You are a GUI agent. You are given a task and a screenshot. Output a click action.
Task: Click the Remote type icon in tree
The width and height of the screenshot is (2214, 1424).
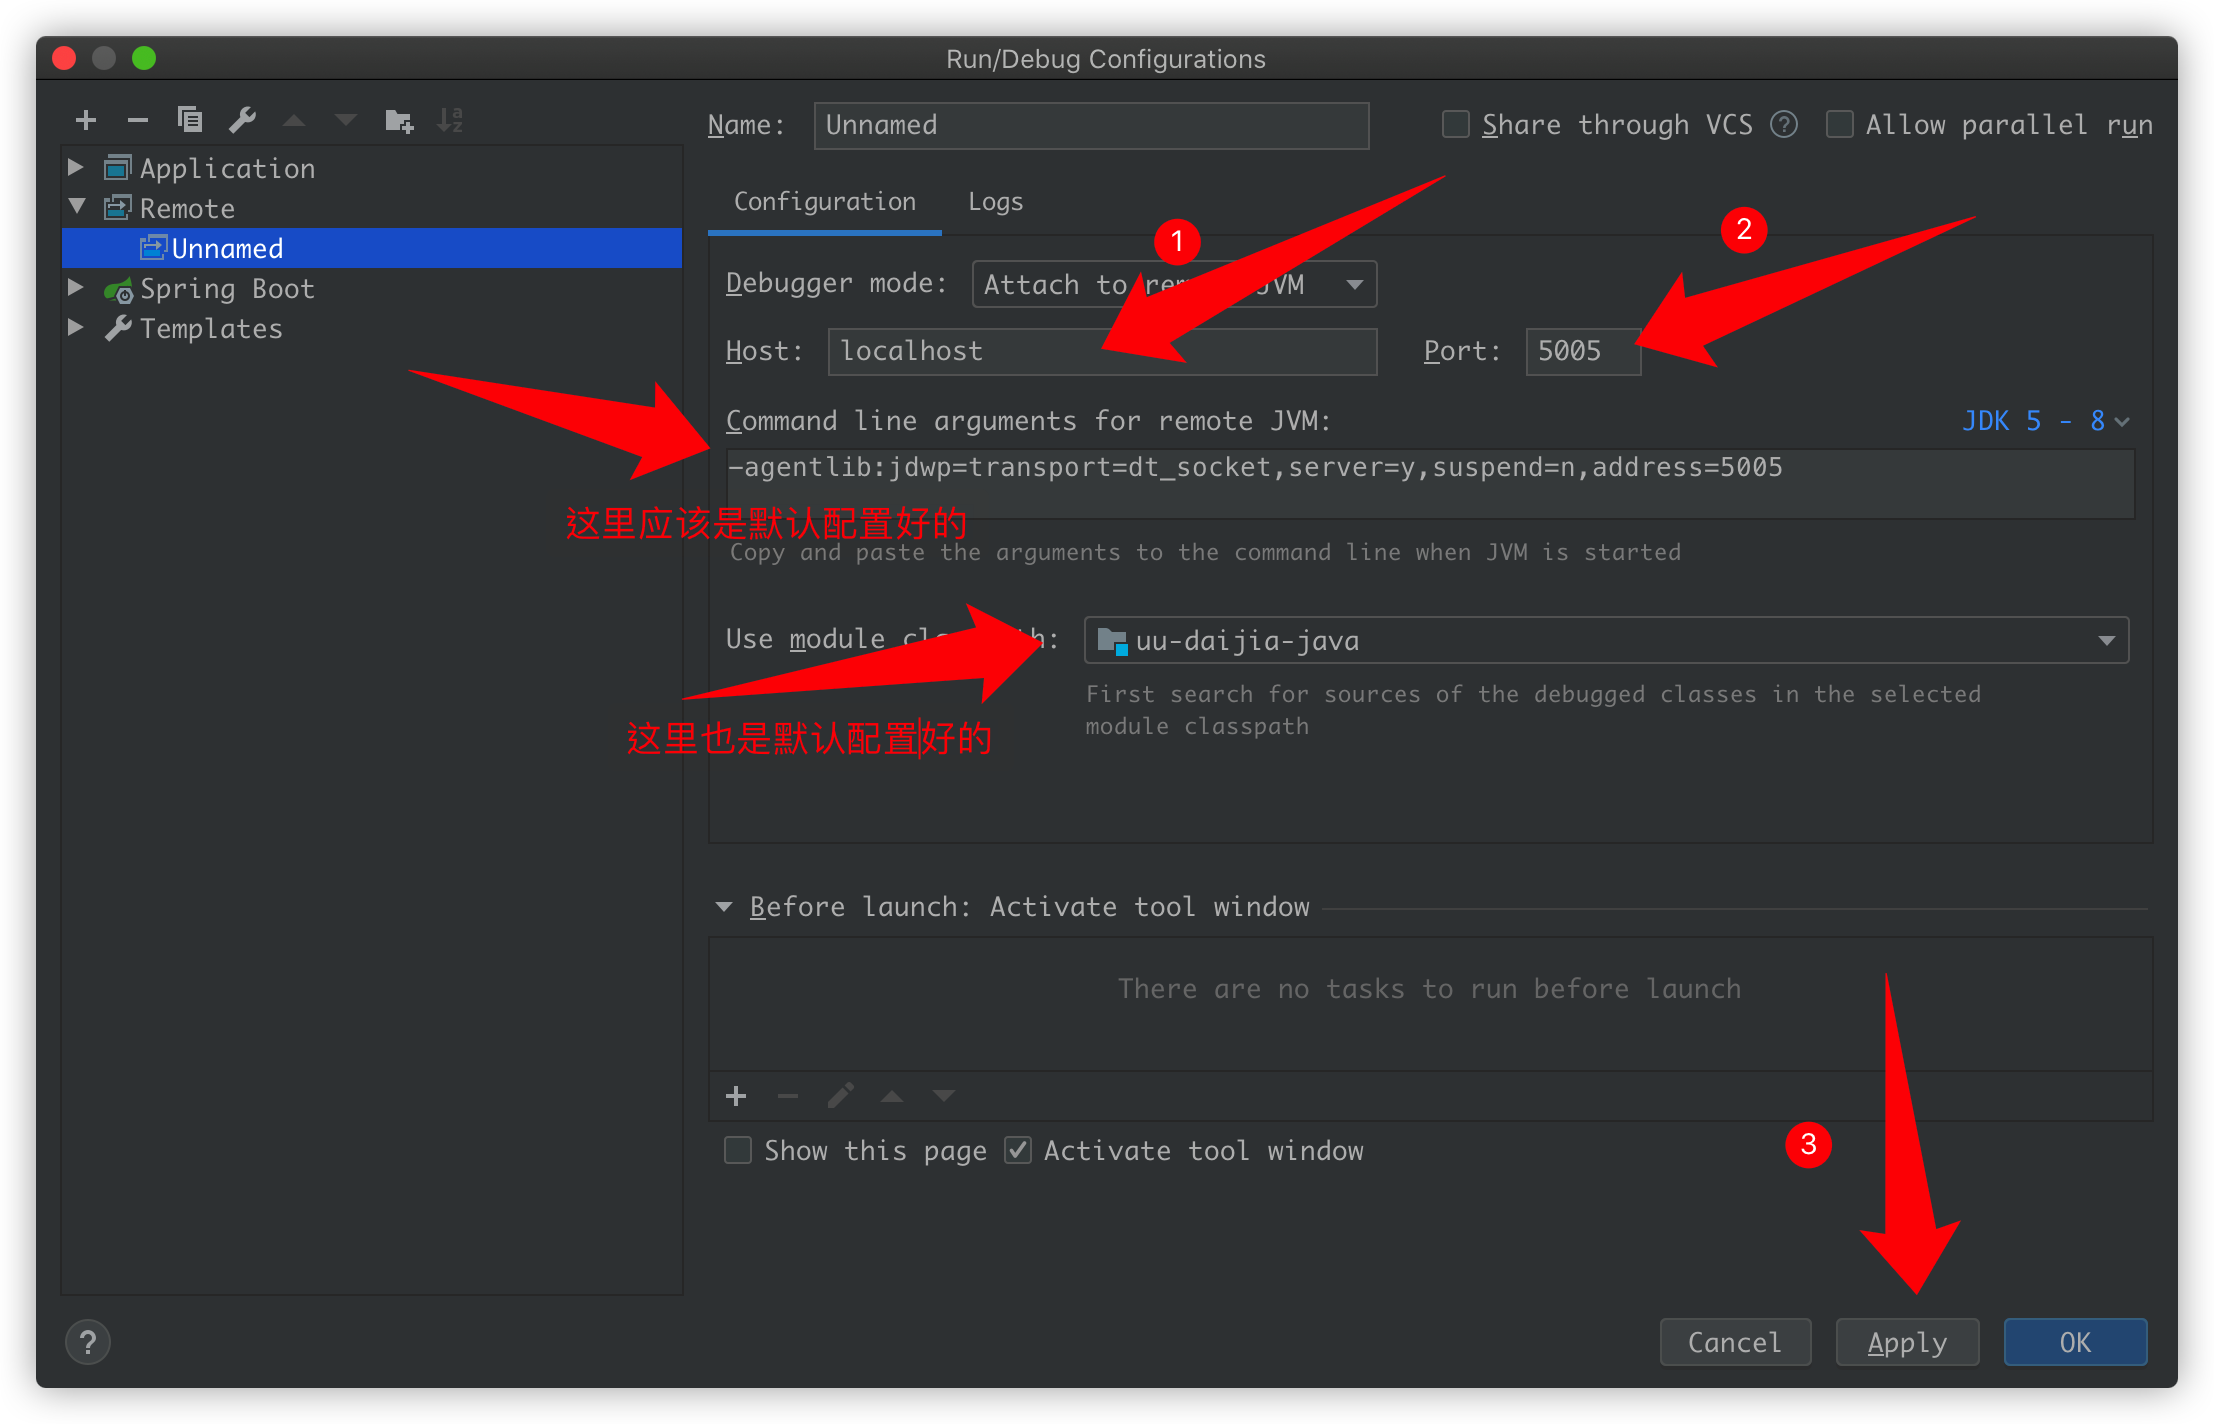click(117, 208)
